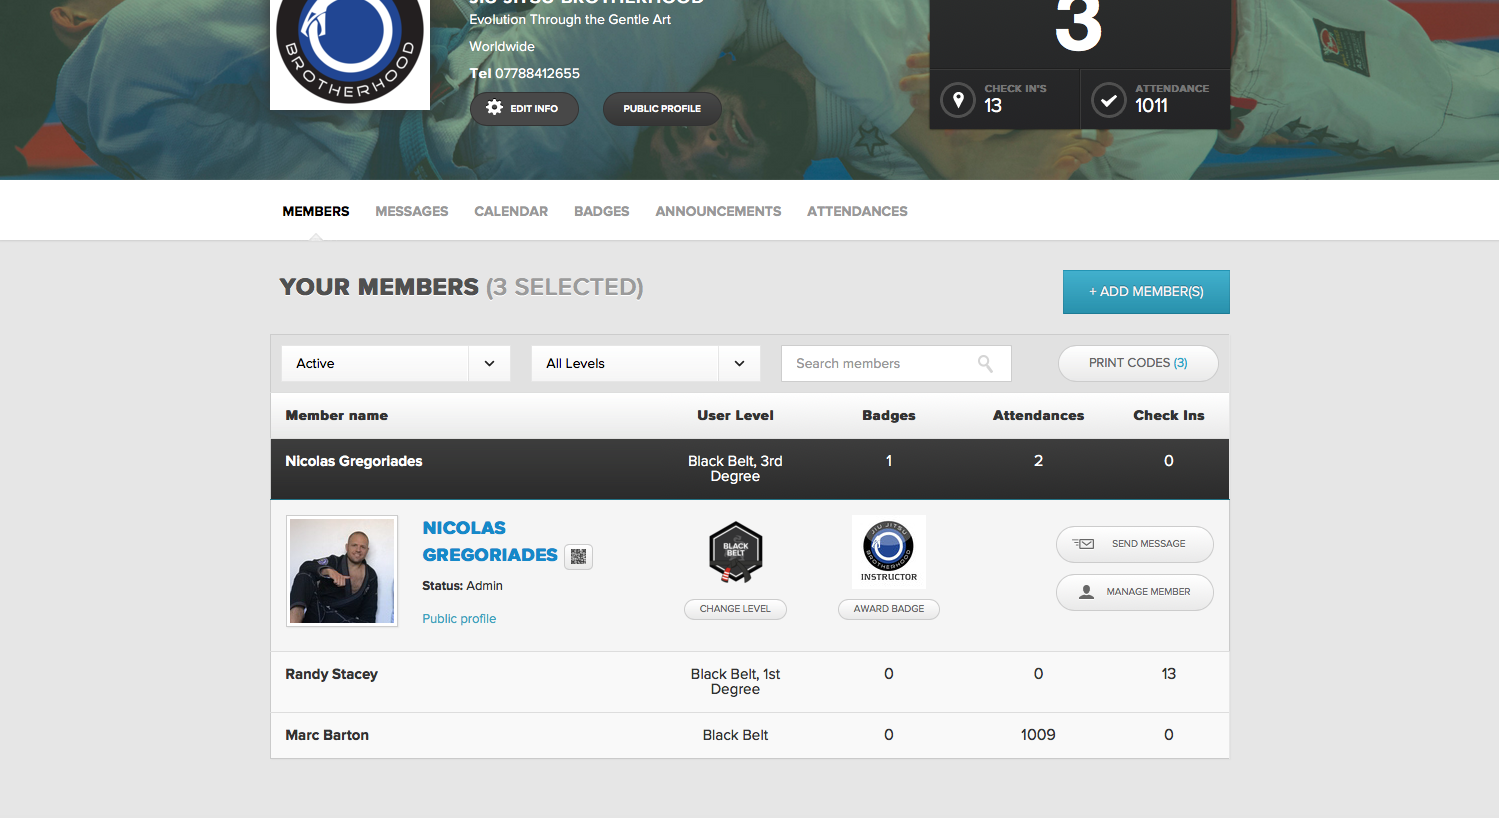Click the Black Belt level badge icon
Viewport: 1499px width, 818px height.
(x=735, y=552)
